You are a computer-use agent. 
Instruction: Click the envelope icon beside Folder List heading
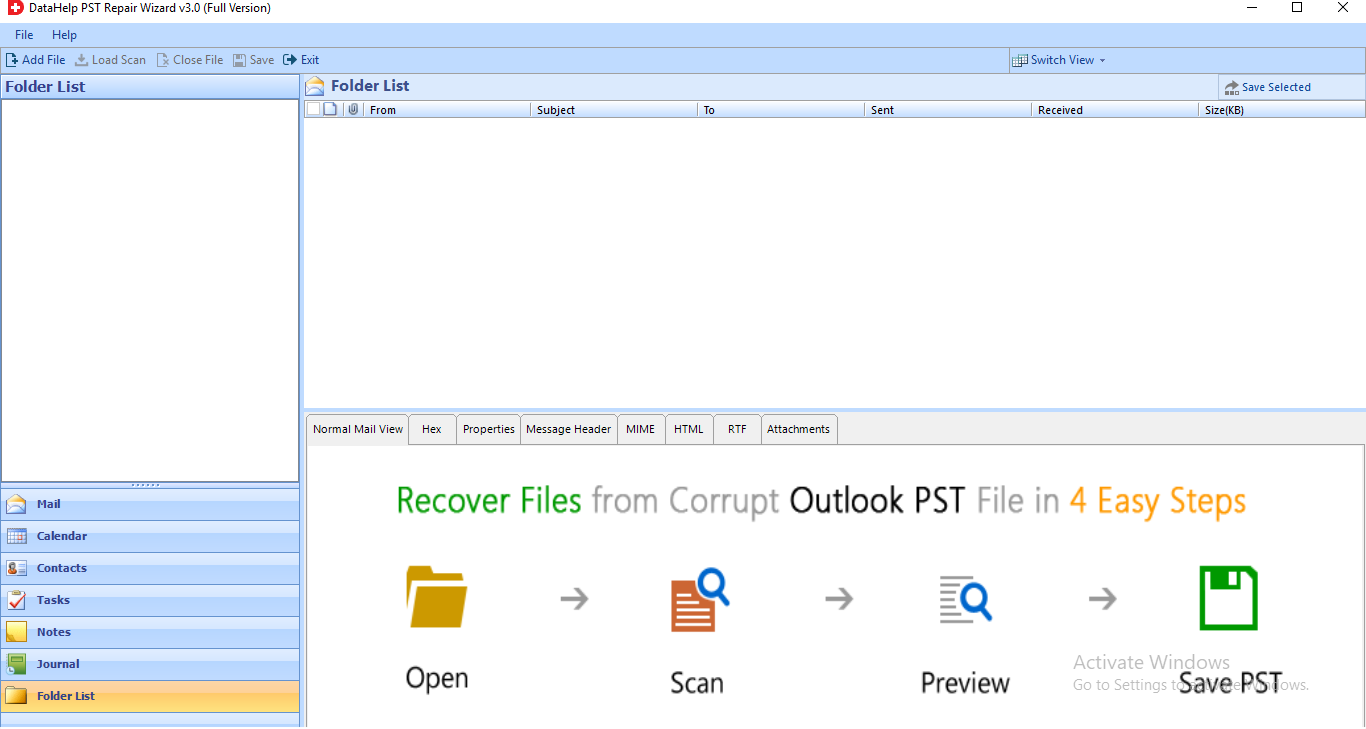click(315, 86)
